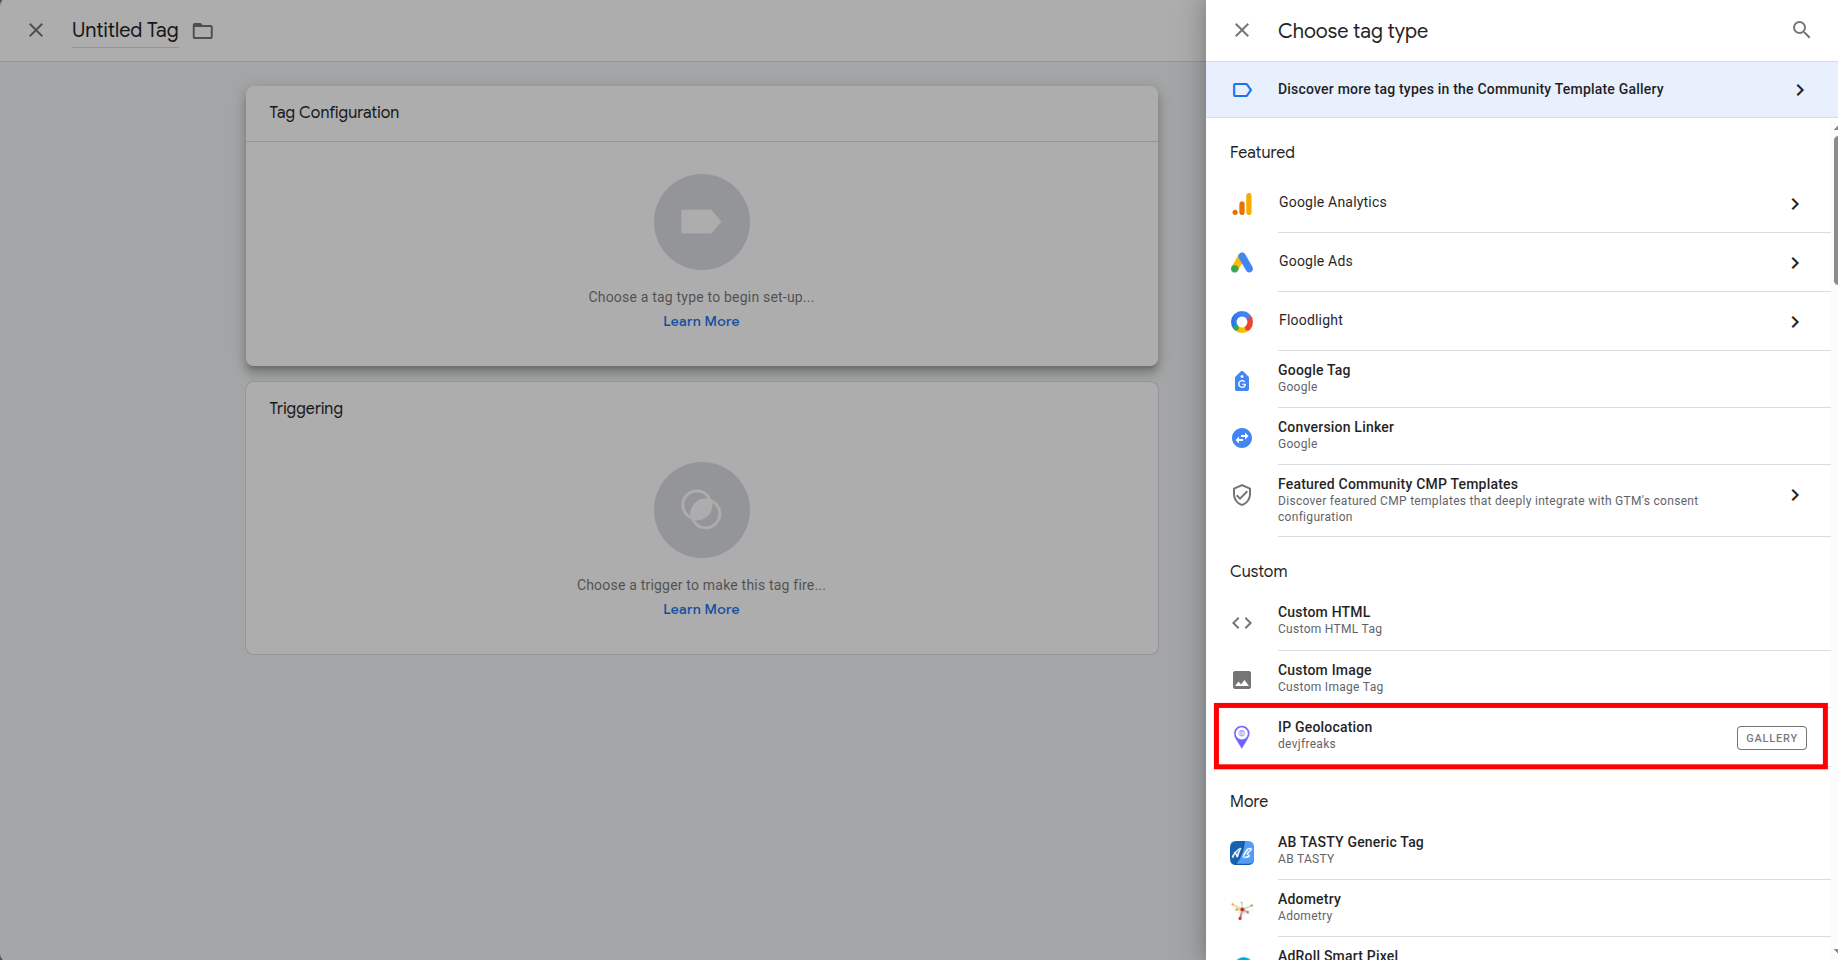This screenshot has width=1838, height=960.
Task: Click the Choose a trigger to make this tag fire text
Action: click(x=701, y=585)
